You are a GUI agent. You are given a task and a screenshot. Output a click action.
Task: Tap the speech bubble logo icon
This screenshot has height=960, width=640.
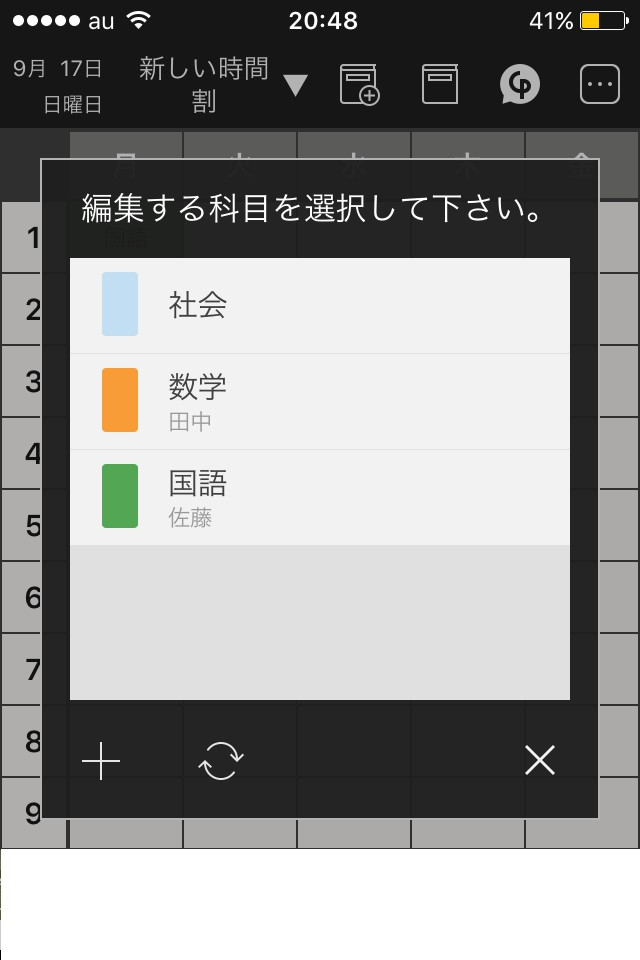(520, 85)
